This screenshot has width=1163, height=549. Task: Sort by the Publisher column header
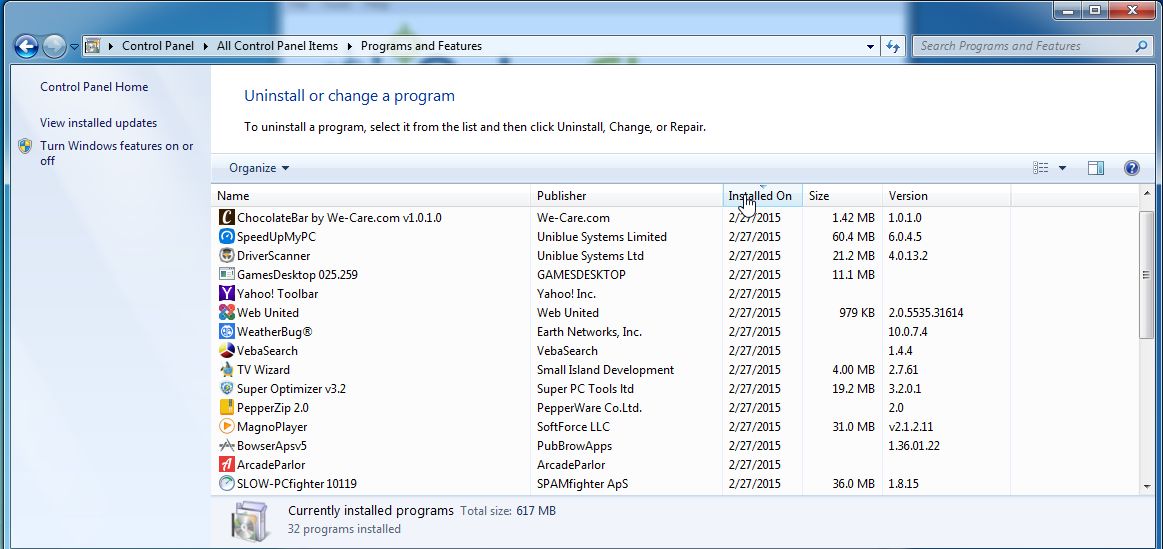[627, 196]
